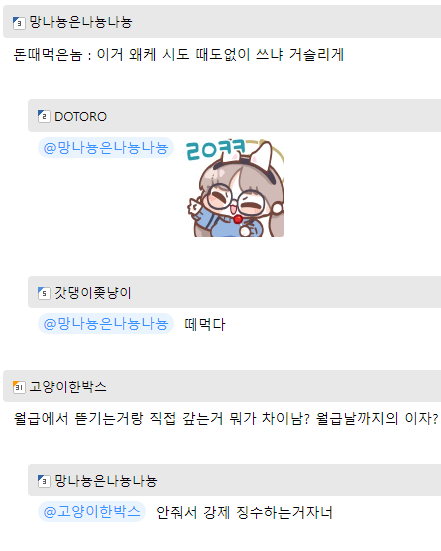Screen dimensions: 441x551
Task: Click the @고양이한박스 mention tag
Action: click(x=92, y=512)
